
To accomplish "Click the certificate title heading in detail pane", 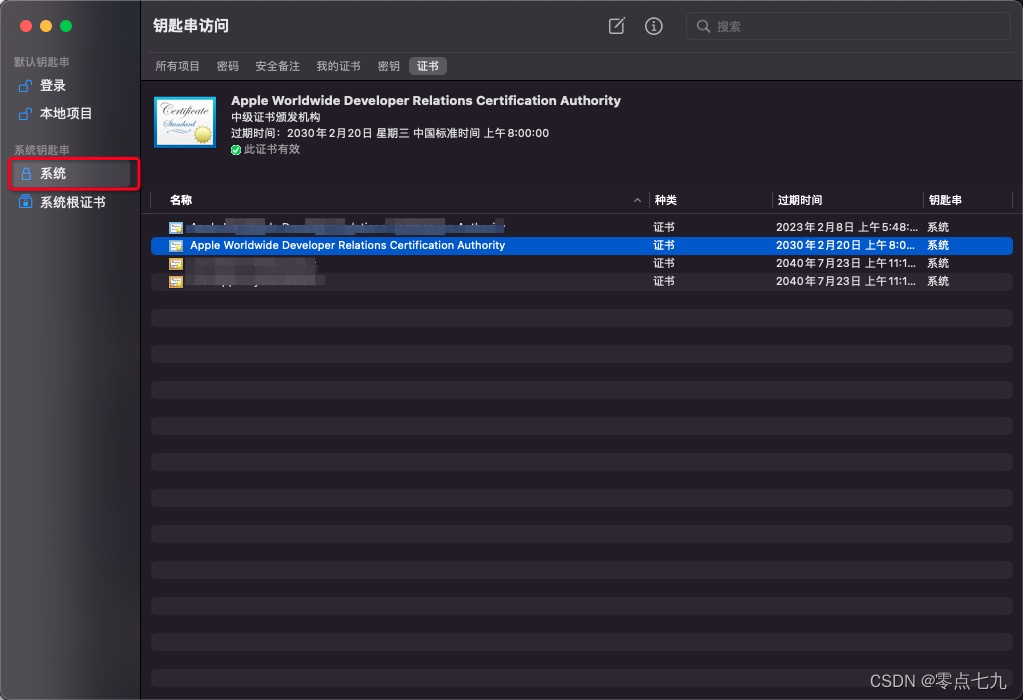I will tap(426, 100).
